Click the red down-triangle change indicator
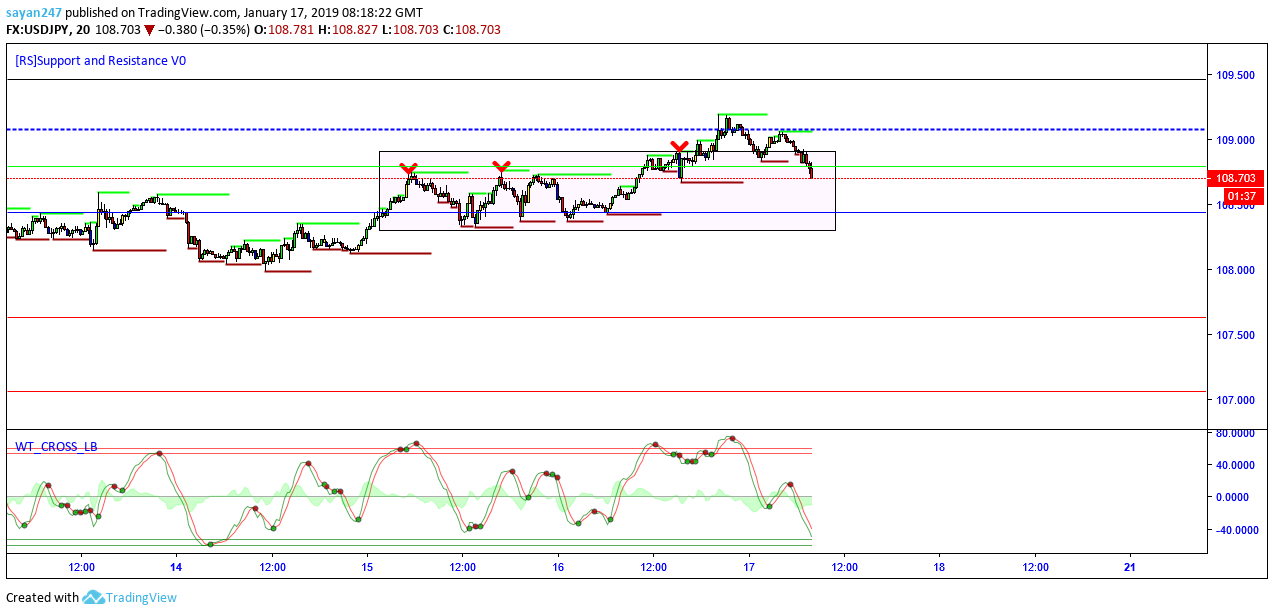 [150, 30]
